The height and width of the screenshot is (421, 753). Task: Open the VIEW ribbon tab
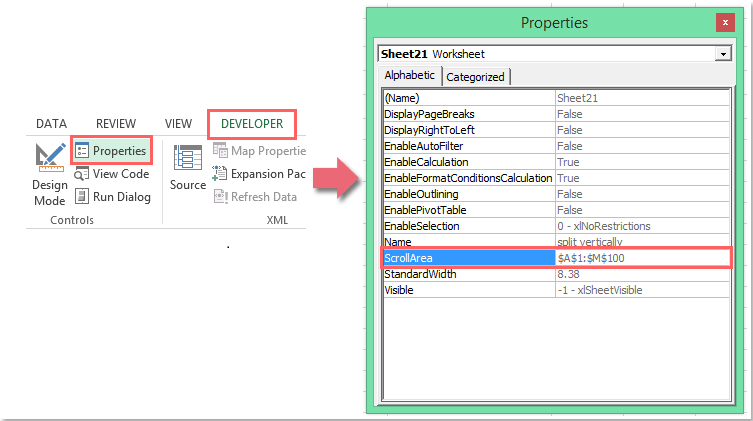178,124
